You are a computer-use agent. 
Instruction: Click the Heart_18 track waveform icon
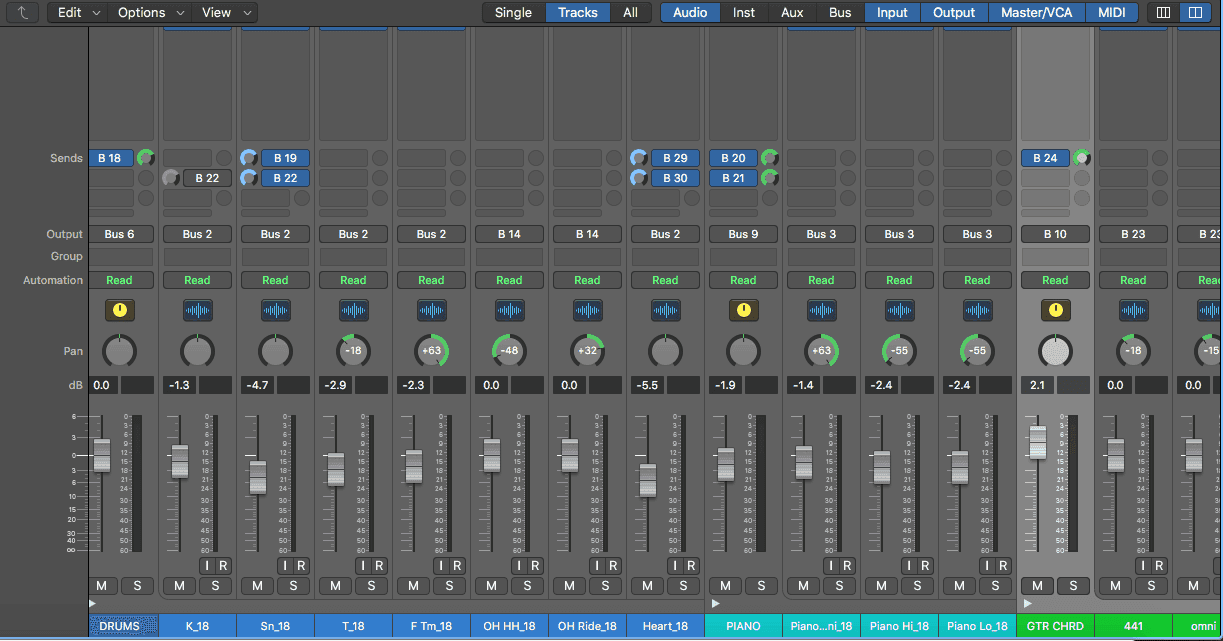(x=666, y=310)
